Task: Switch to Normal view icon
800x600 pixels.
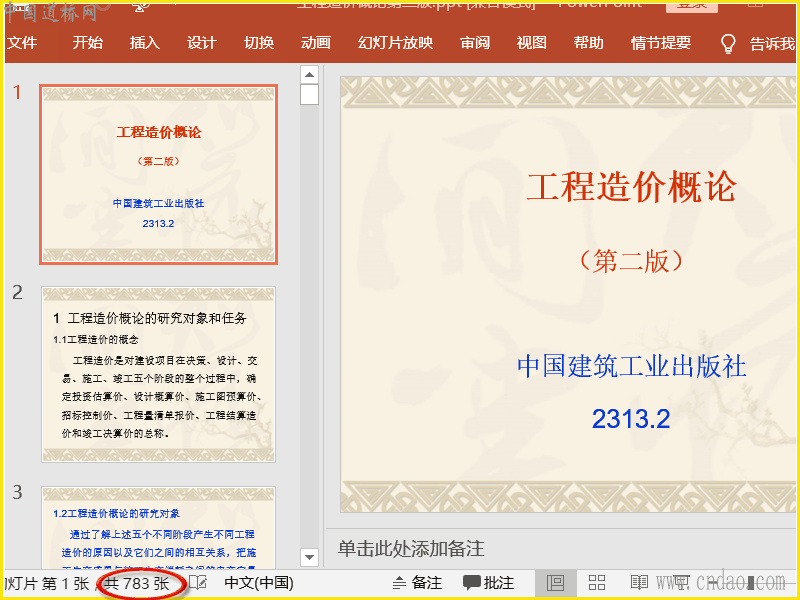Action: (556, 583)
